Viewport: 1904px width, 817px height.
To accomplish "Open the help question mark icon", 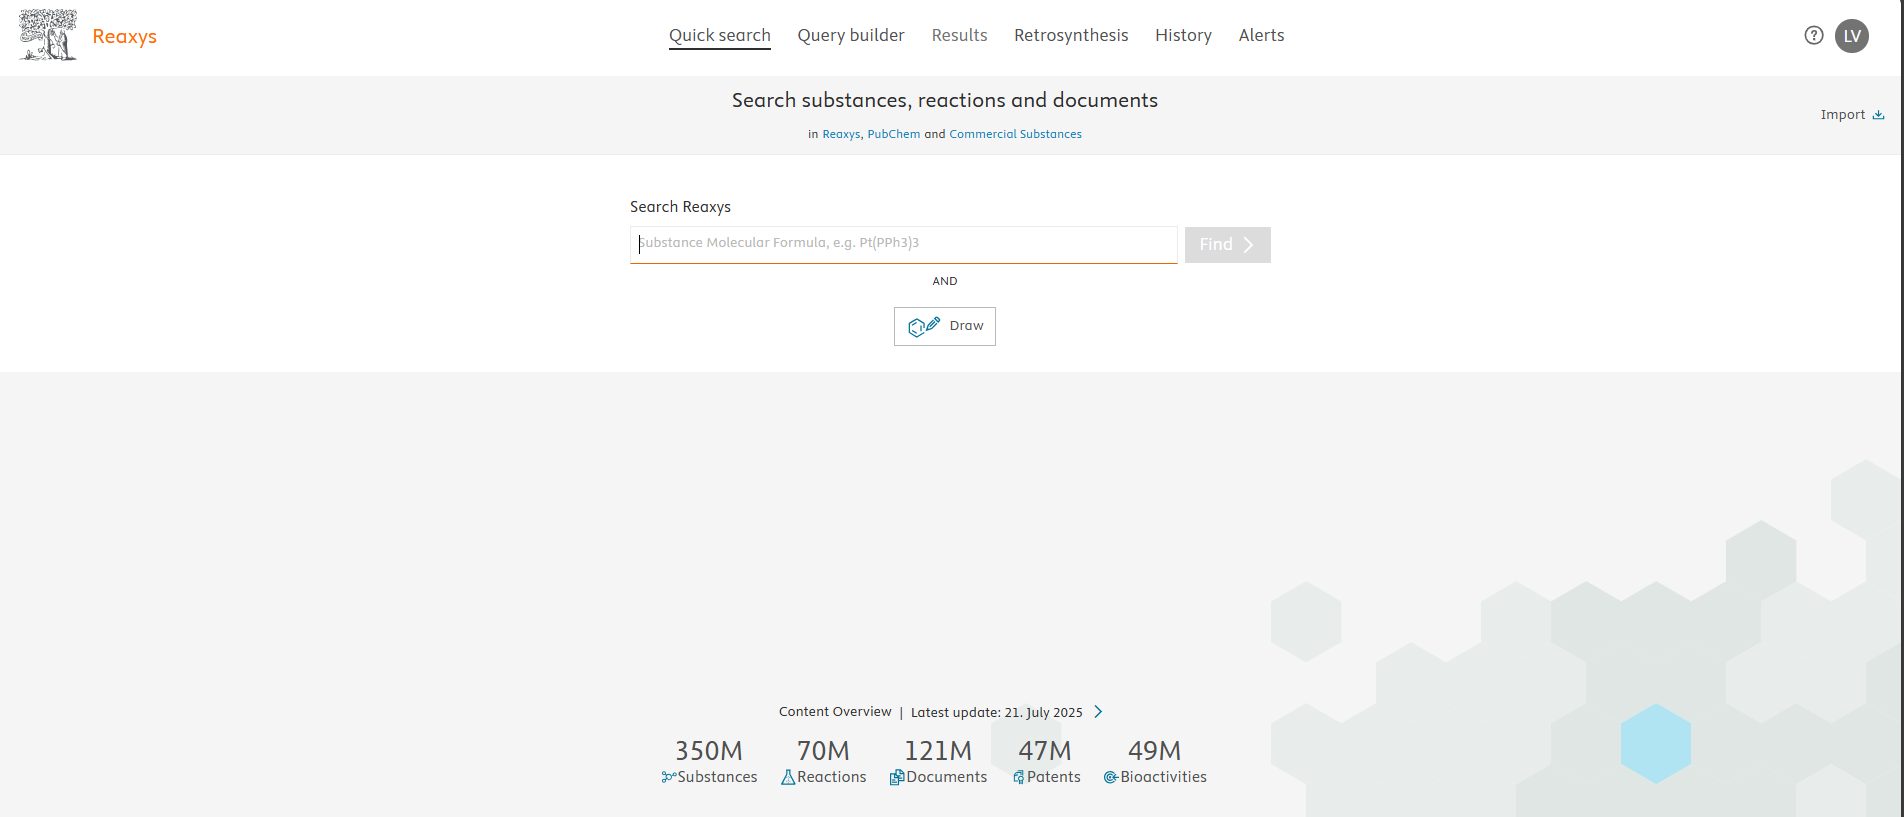I will (x=1814, y=36).
